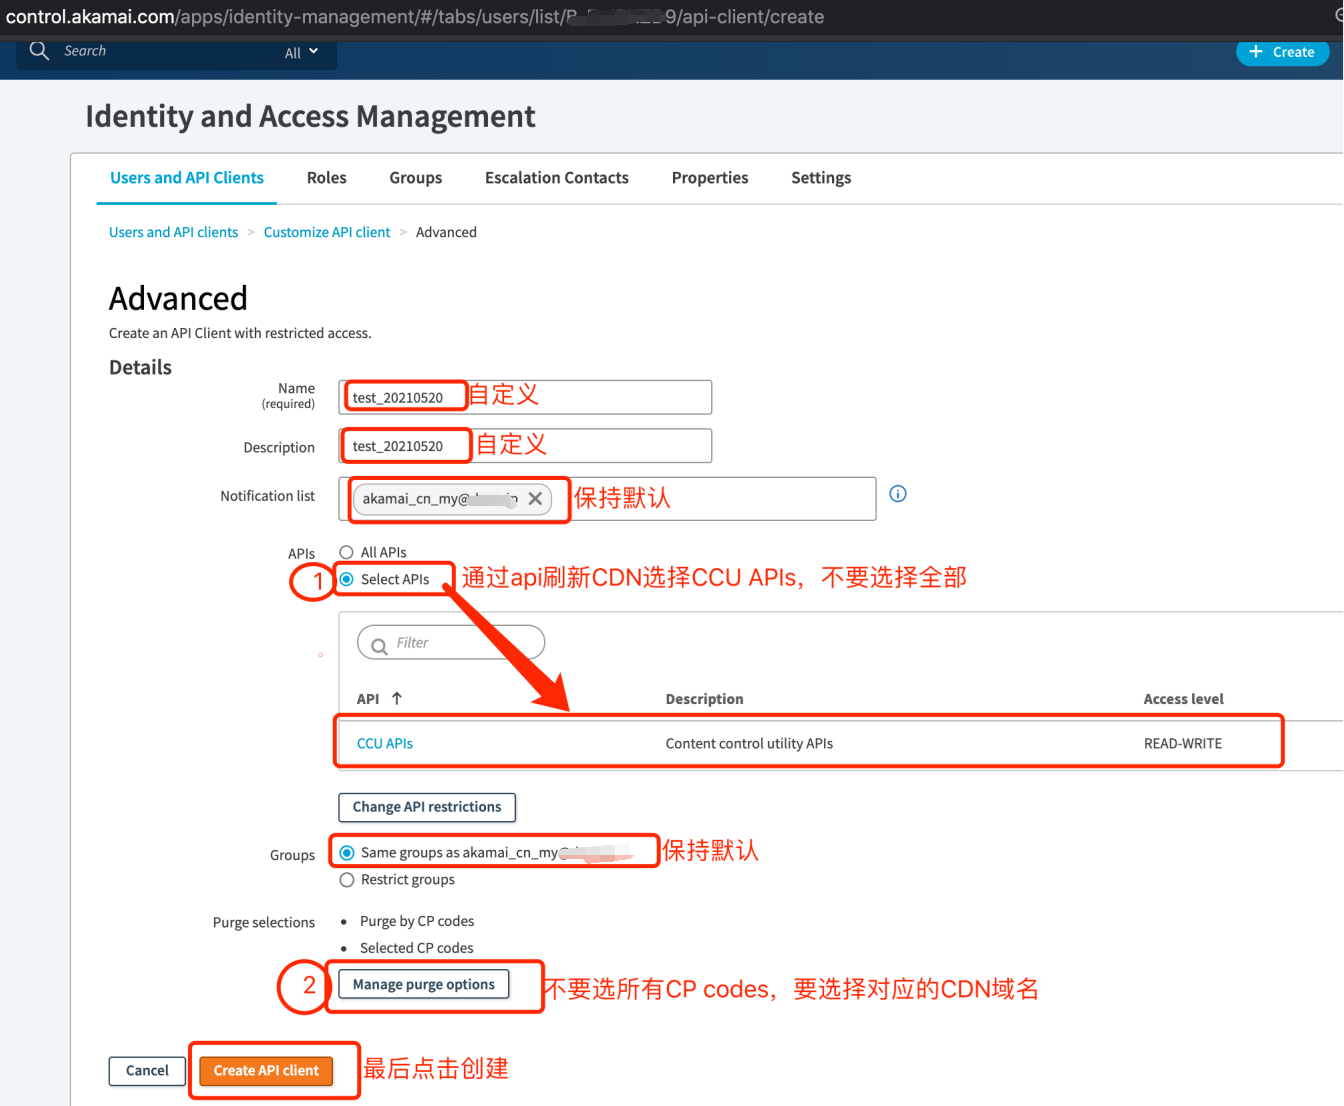This screenshot has height=1106, width=1344.
Task: Click the READ-WRITE access level cell
Action: 1183,743
